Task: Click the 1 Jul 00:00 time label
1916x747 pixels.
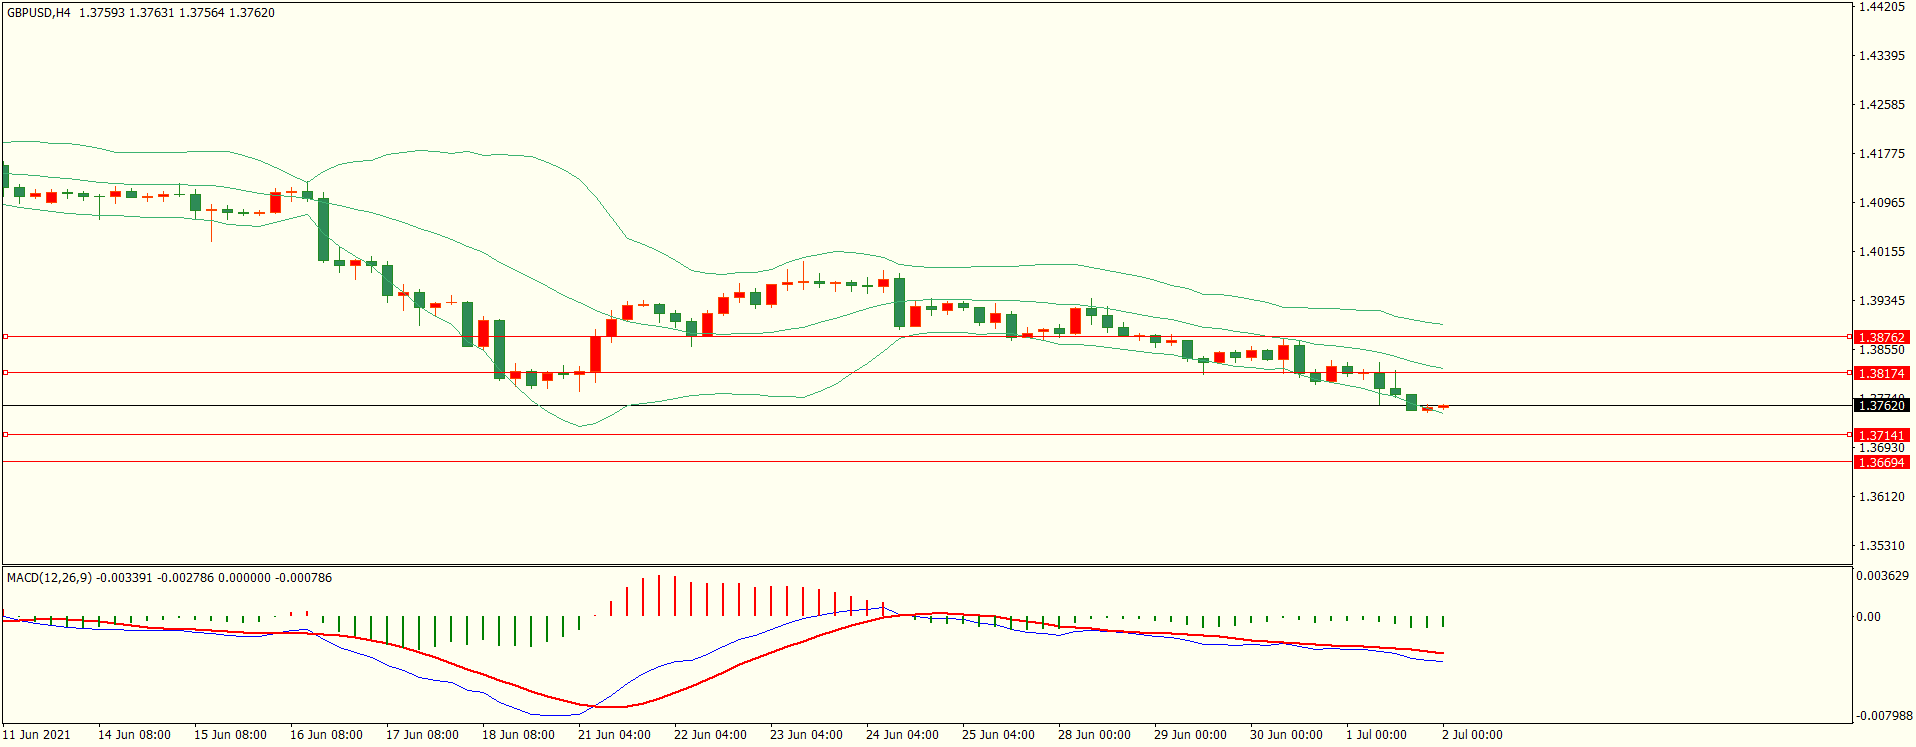Action: (x=1376, y=735)
